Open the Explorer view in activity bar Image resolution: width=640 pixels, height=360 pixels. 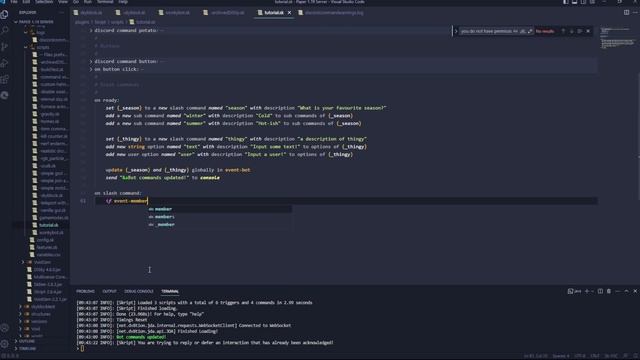coord(4,15)
